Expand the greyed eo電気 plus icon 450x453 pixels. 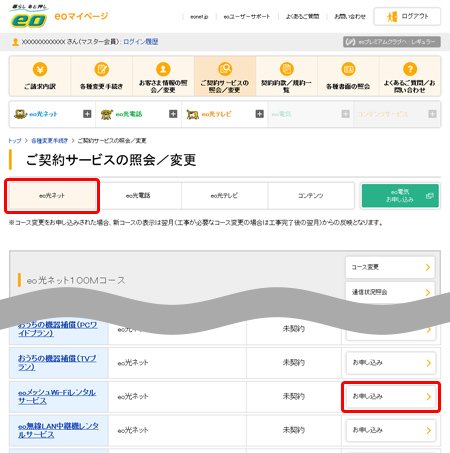[346, 114]
